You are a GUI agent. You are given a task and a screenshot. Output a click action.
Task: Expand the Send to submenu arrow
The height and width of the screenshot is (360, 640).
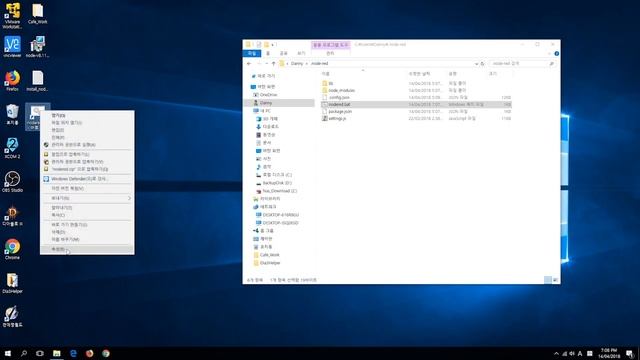pos(129,198)
